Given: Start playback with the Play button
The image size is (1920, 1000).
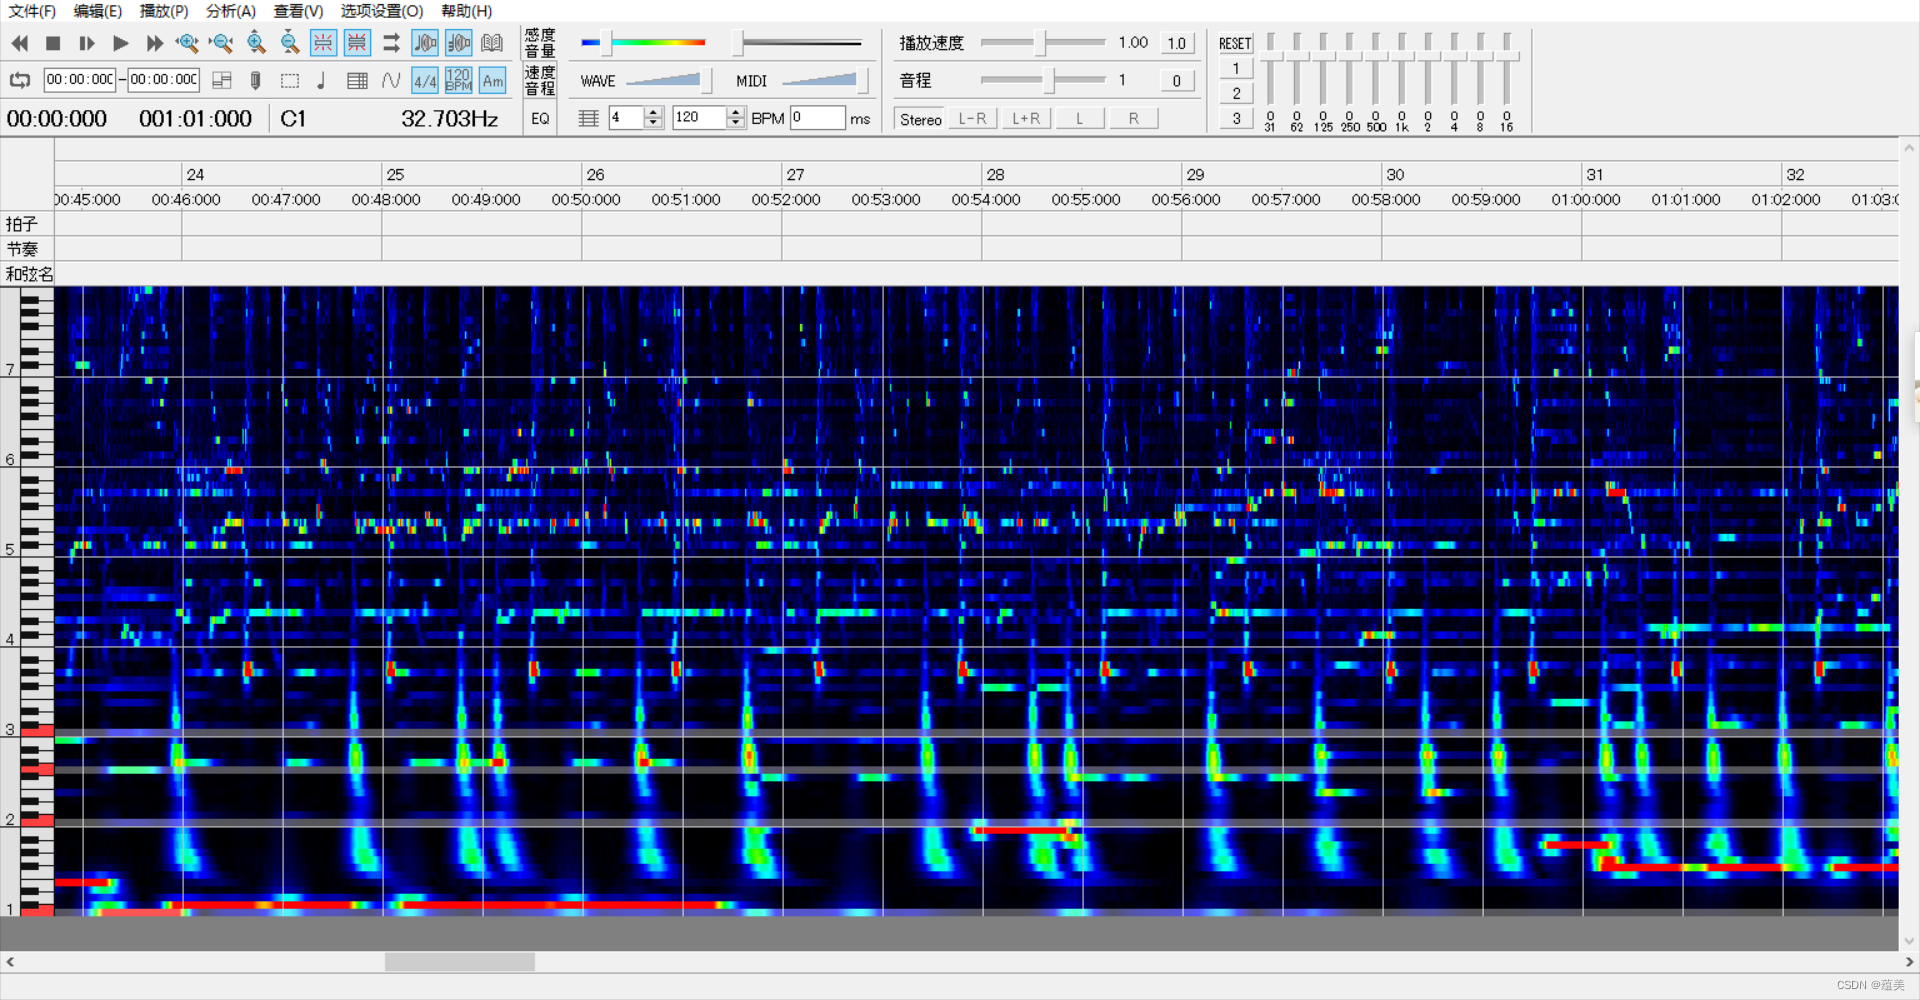Looking at the screenshot, I should [120, 43].
